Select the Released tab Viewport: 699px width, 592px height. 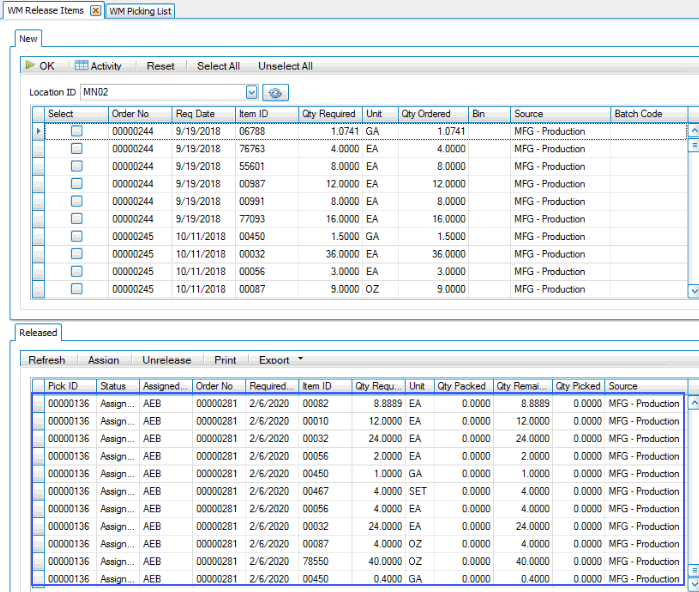tap(39, 332)
